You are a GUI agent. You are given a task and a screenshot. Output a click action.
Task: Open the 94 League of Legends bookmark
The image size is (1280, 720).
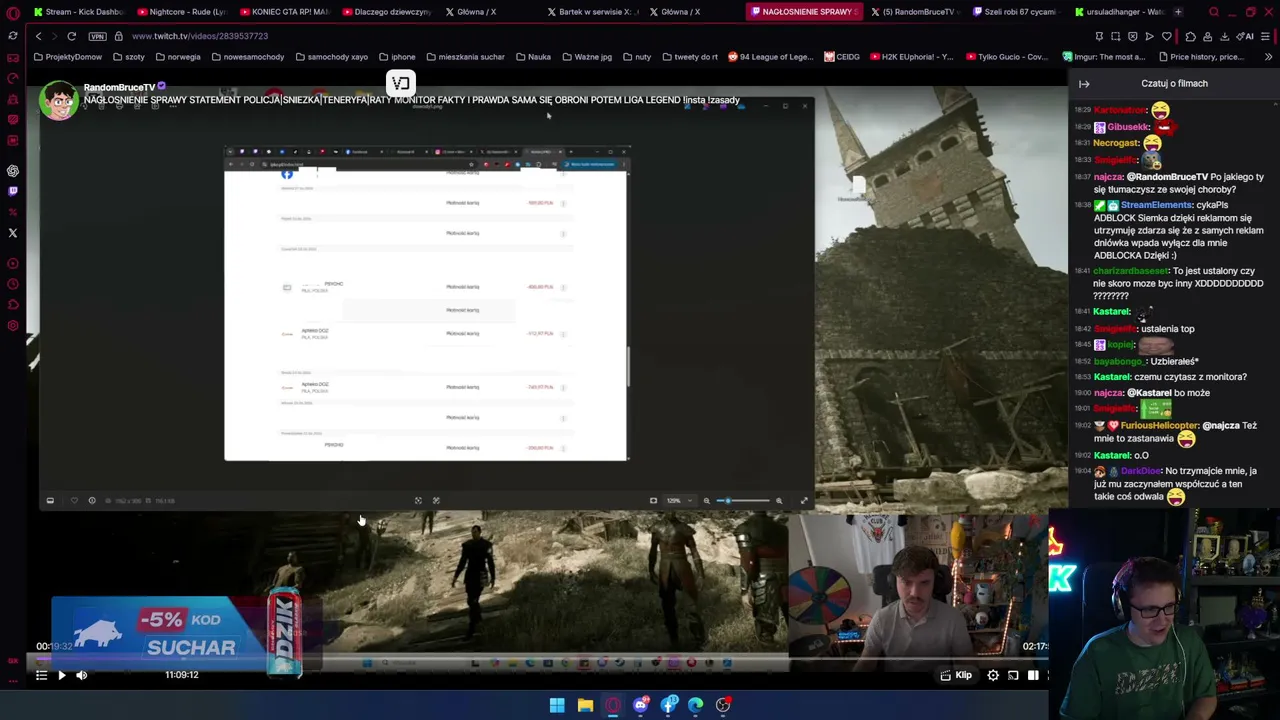click(770, 57)
